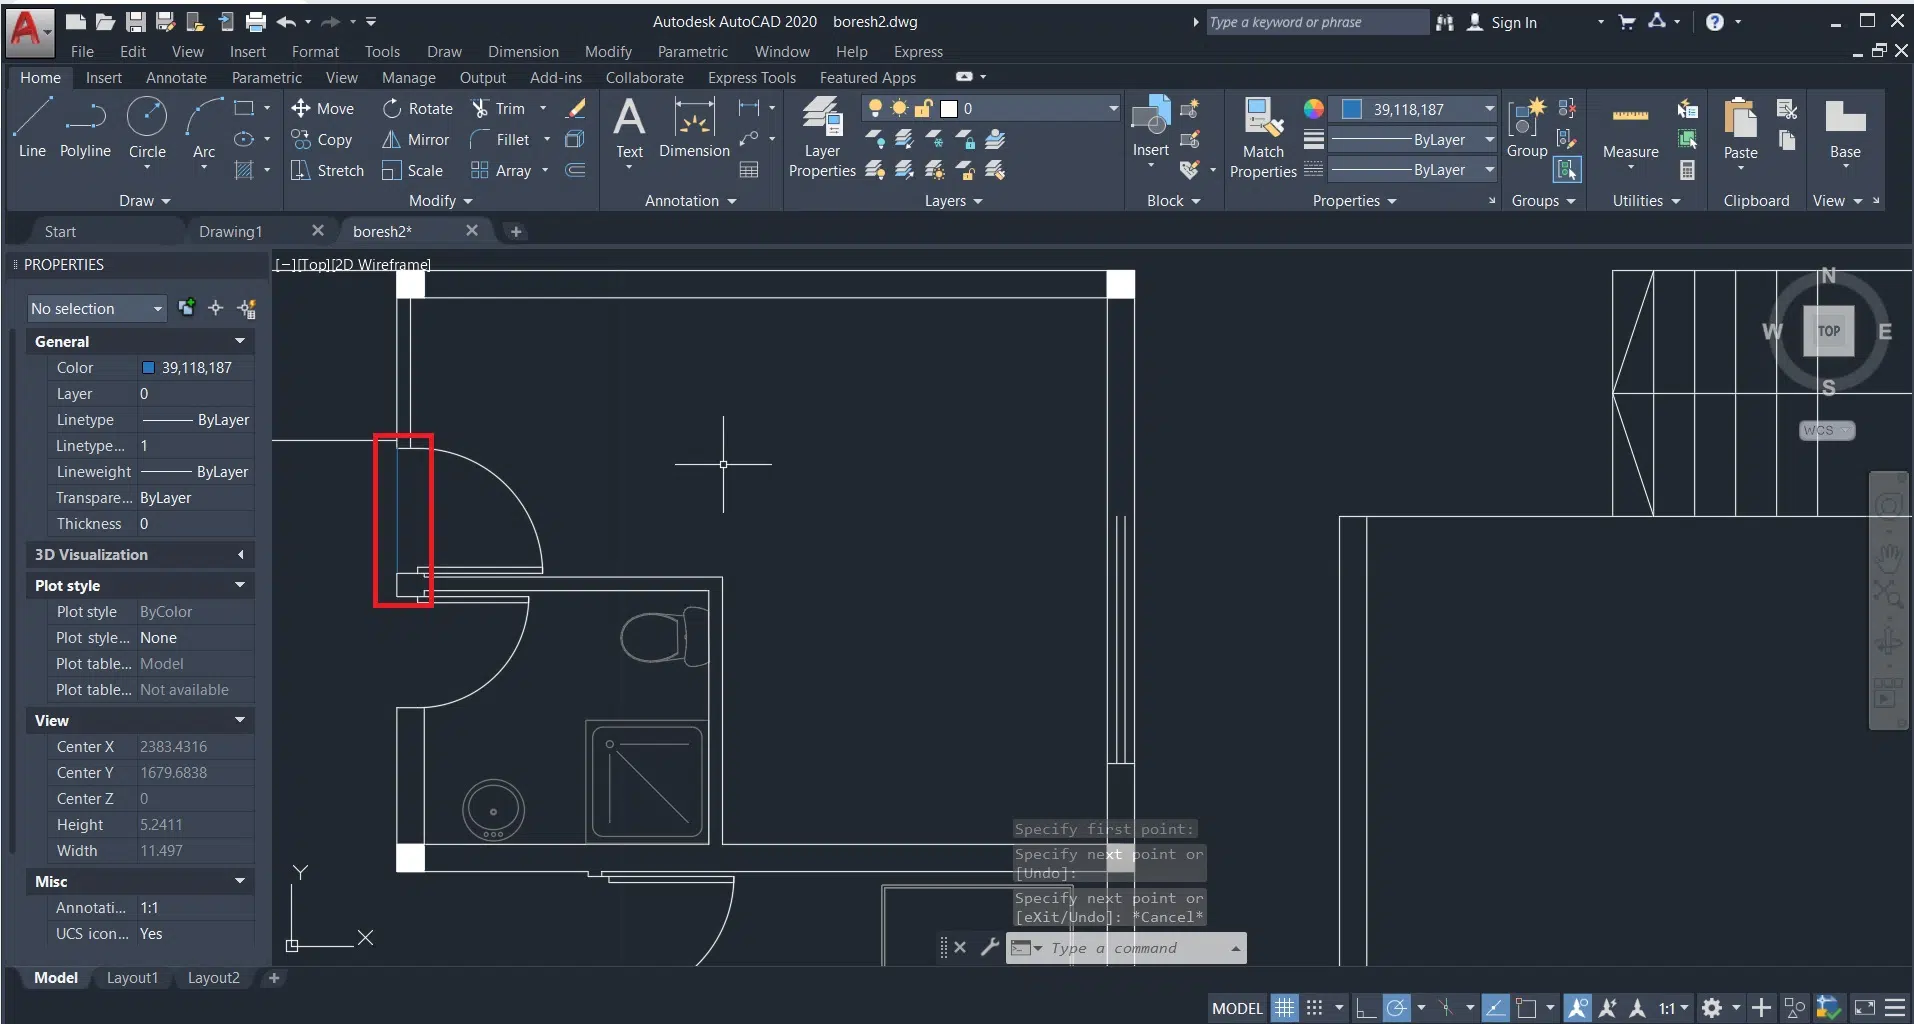Viewport: 1914px width, 1024px height.
Task: Open the No selection dropdown
Action: (96, 309)
